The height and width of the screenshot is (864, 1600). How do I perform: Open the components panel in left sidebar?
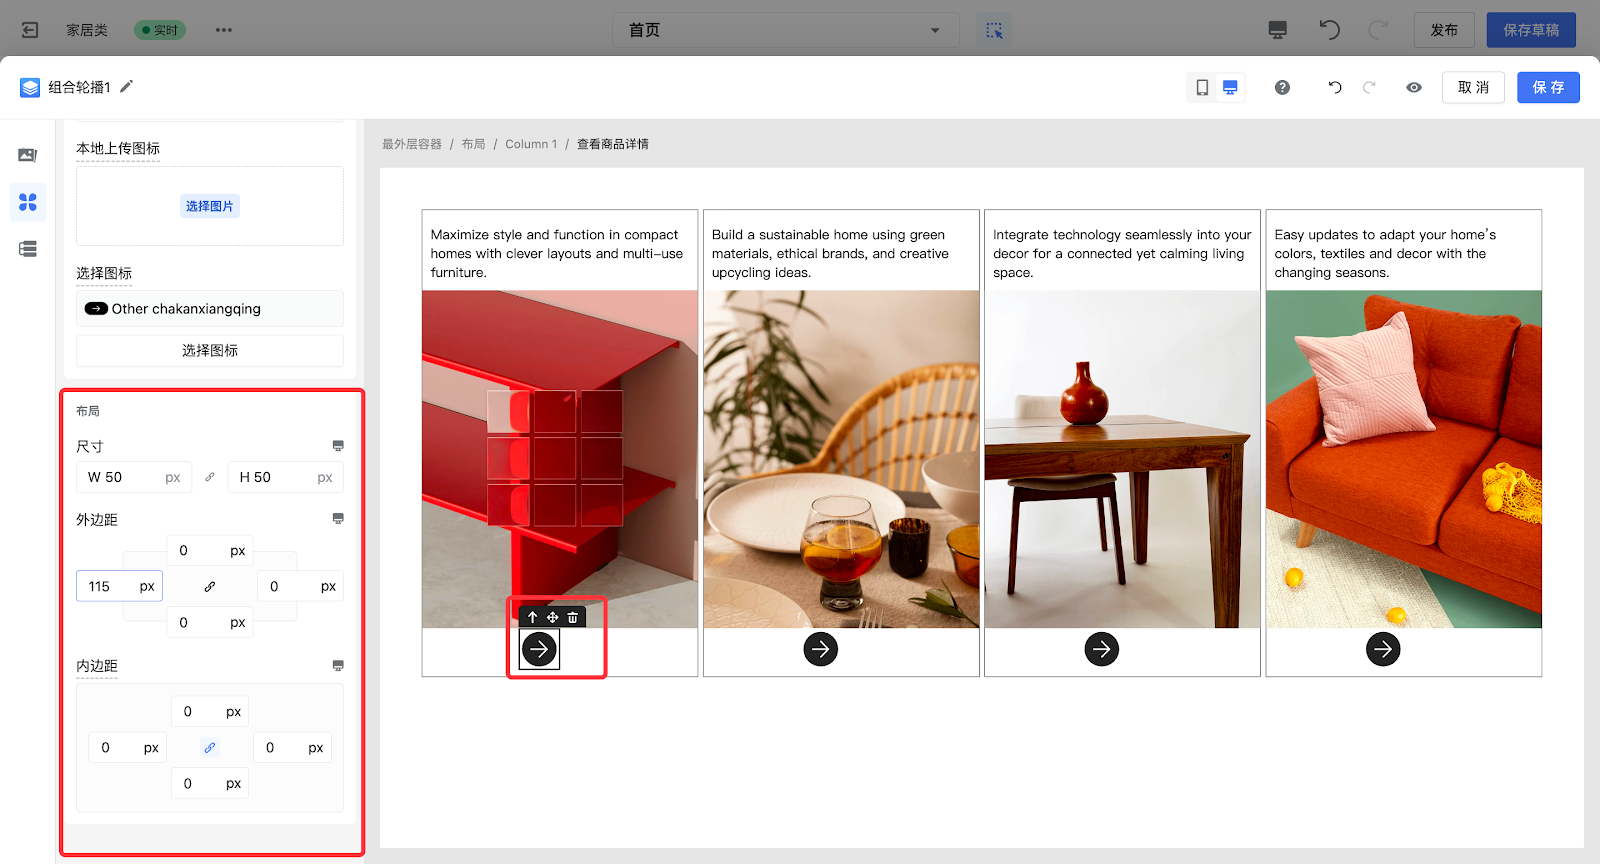28,202
